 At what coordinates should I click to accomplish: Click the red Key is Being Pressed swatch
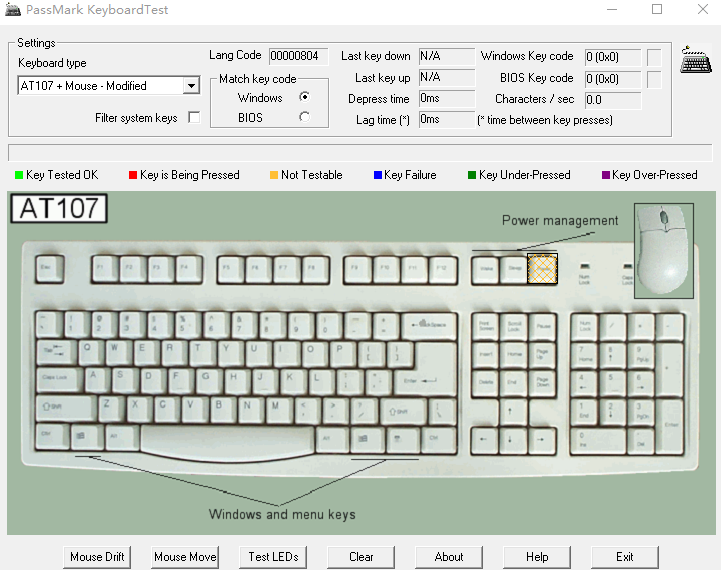(x=133, y=175)
